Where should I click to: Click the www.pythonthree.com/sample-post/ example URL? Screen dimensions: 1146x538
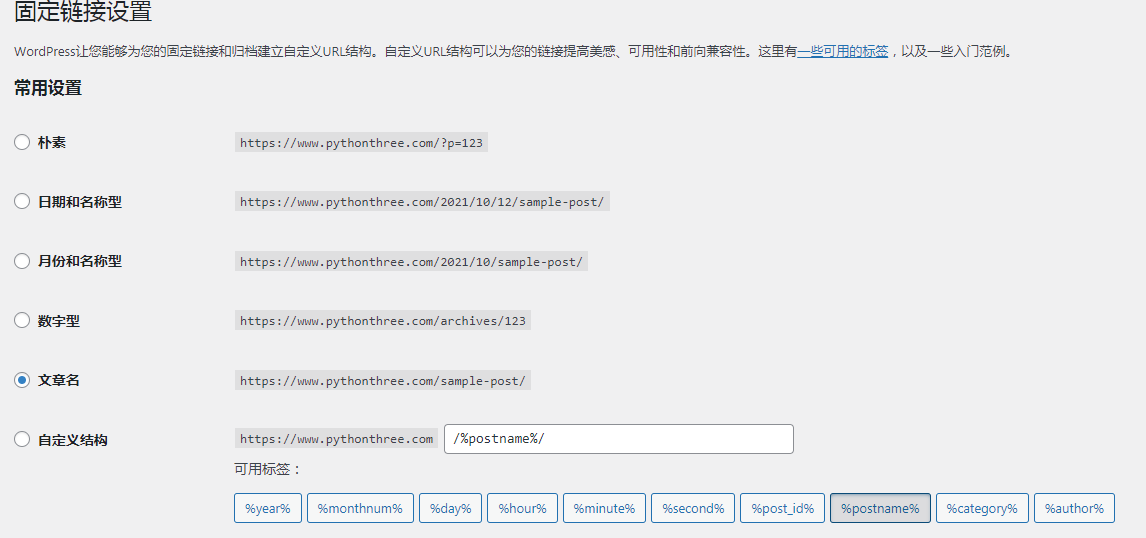383,381
